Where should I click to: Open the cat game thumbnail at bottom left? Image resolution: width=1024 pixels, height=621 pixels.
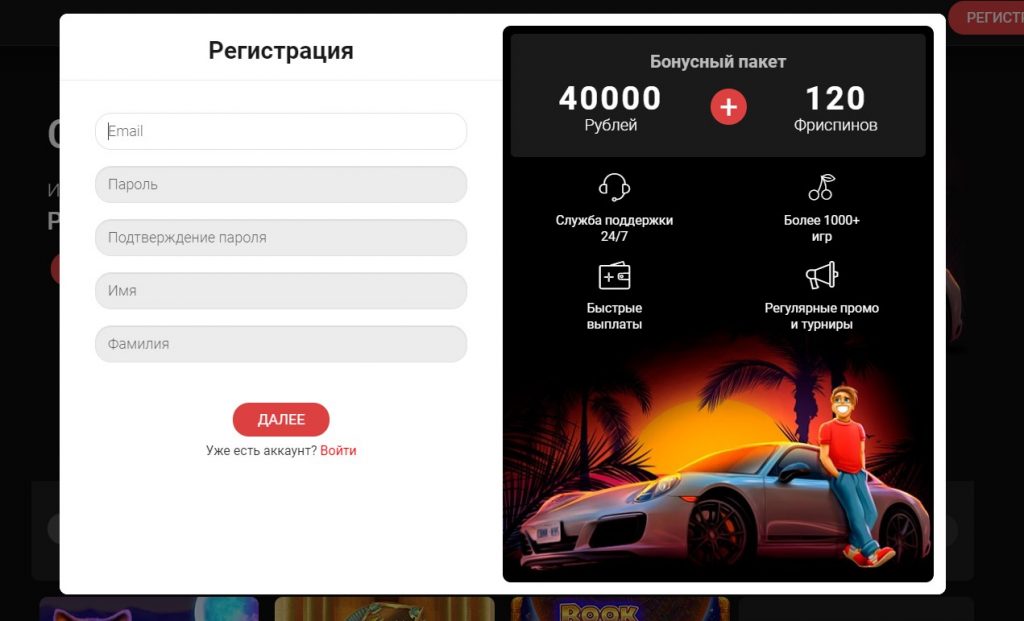pyautogui.click(x=149, y=609)
